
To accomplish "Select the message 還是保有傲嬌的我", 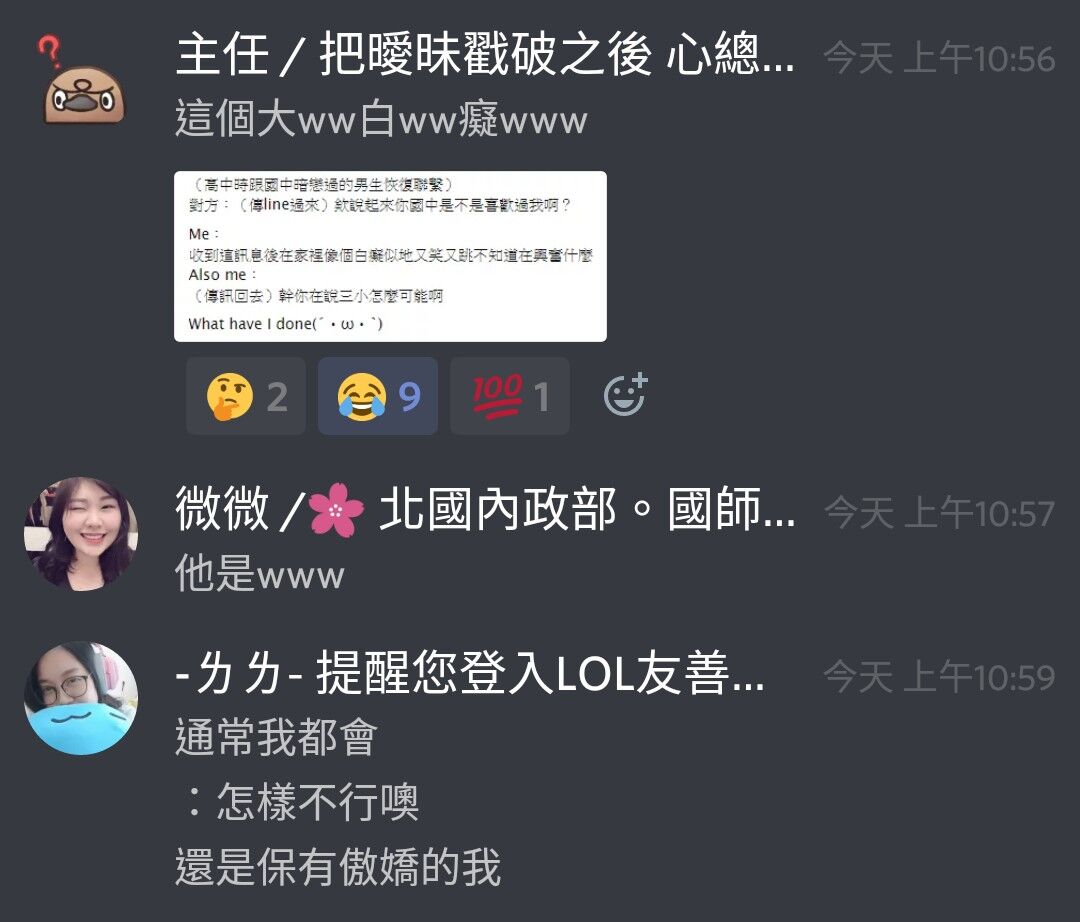I will [x=338, y=867].
